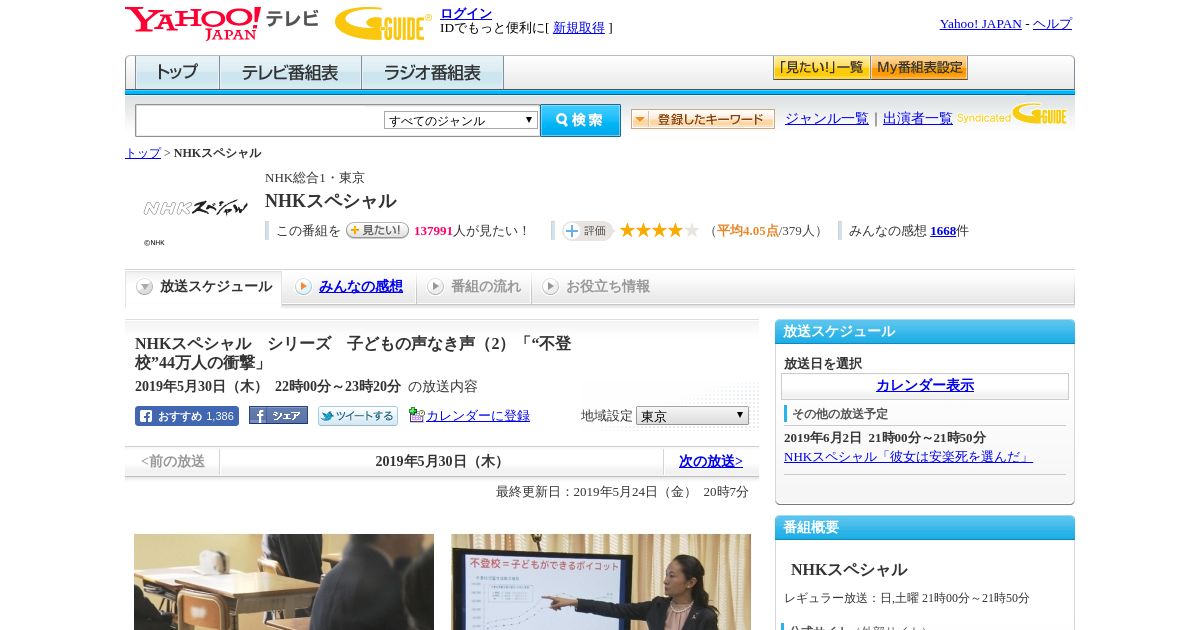Click the Syndicated G-GUIDE logo near search
Screen dimensions: 1200x630
pyautogui.click(x=1012, y=115)
